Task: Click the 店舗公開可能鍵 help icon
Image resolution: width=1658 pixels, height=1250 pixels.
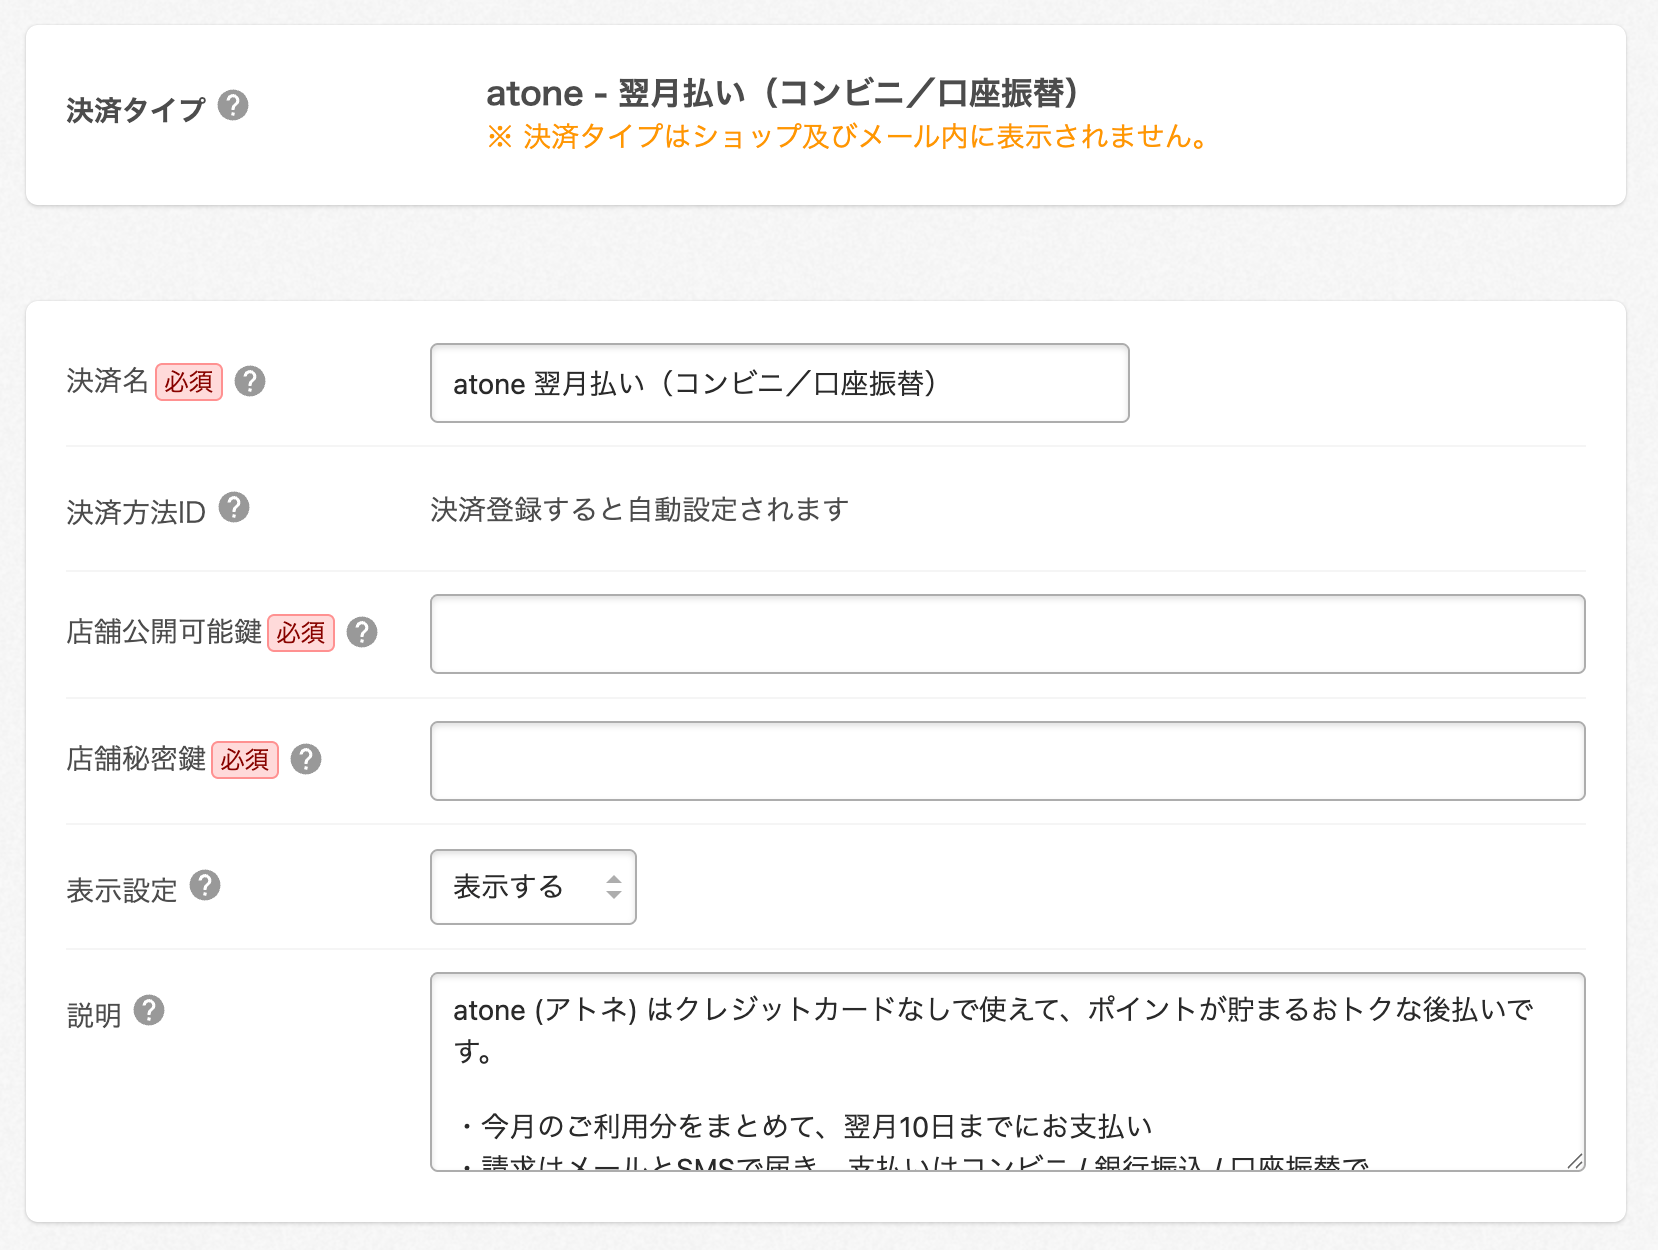Action: pos(362,631)
